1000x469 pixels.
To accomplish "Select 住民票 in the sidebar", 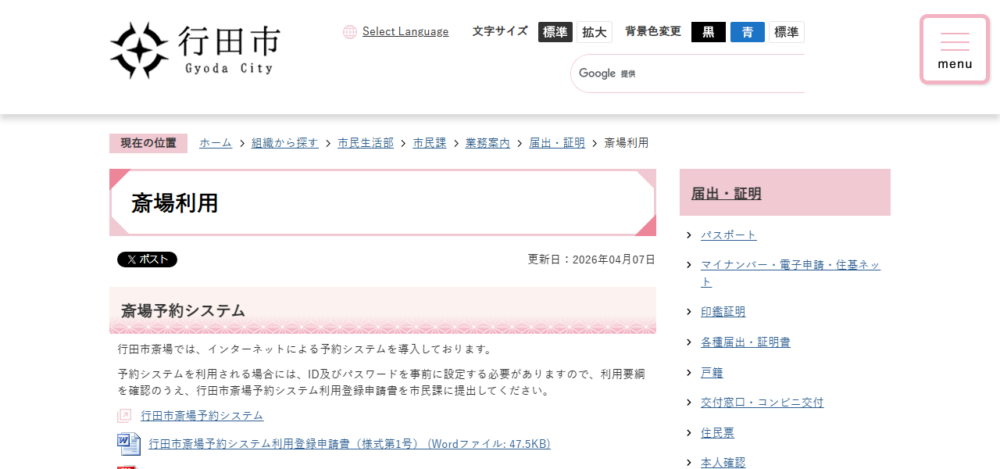I will point(717,433).
